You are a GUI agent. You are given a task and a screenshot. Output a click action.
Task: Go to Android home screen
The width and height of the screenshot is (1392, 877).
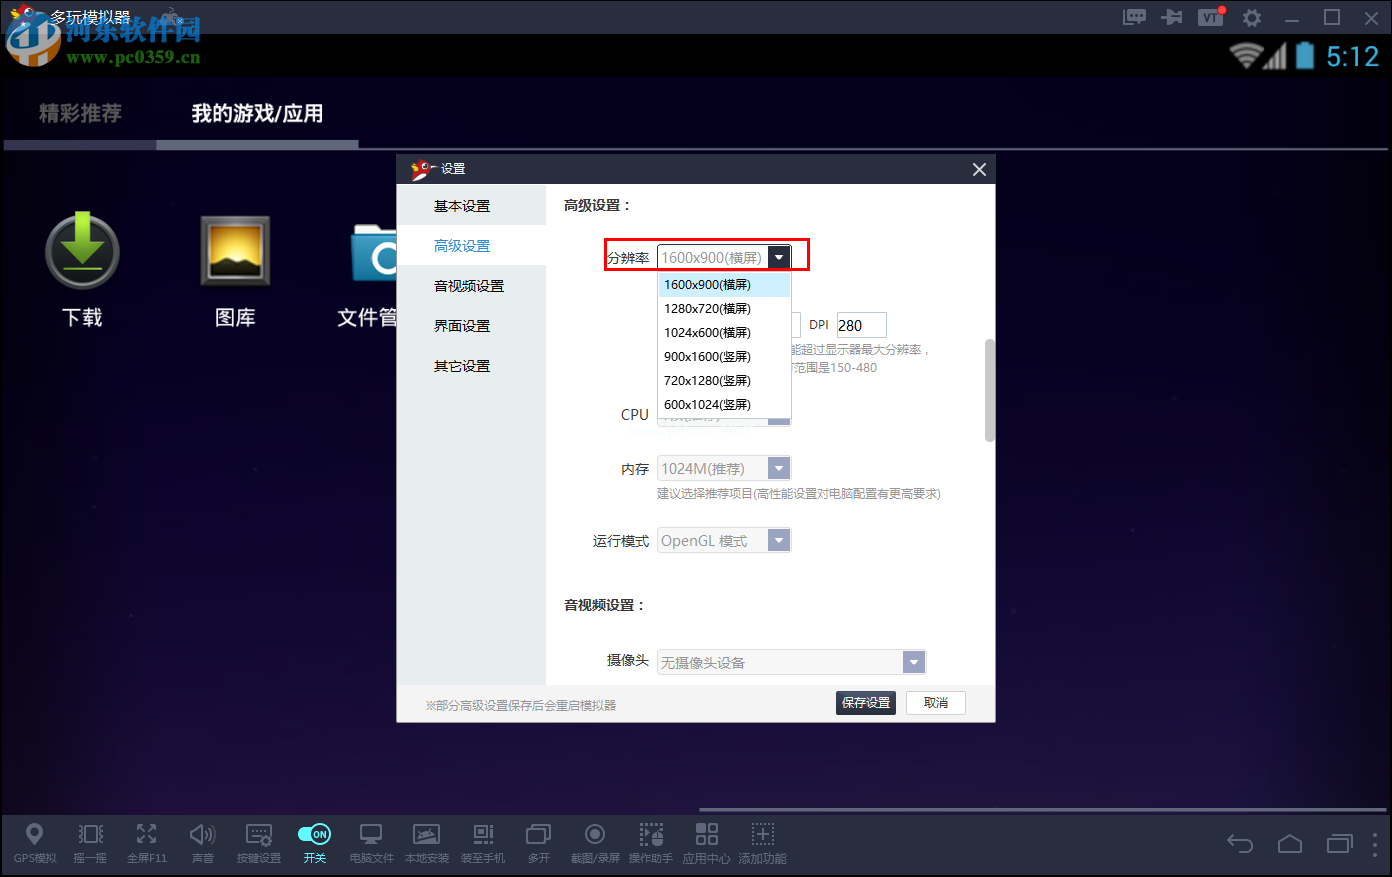[1290, 844]
